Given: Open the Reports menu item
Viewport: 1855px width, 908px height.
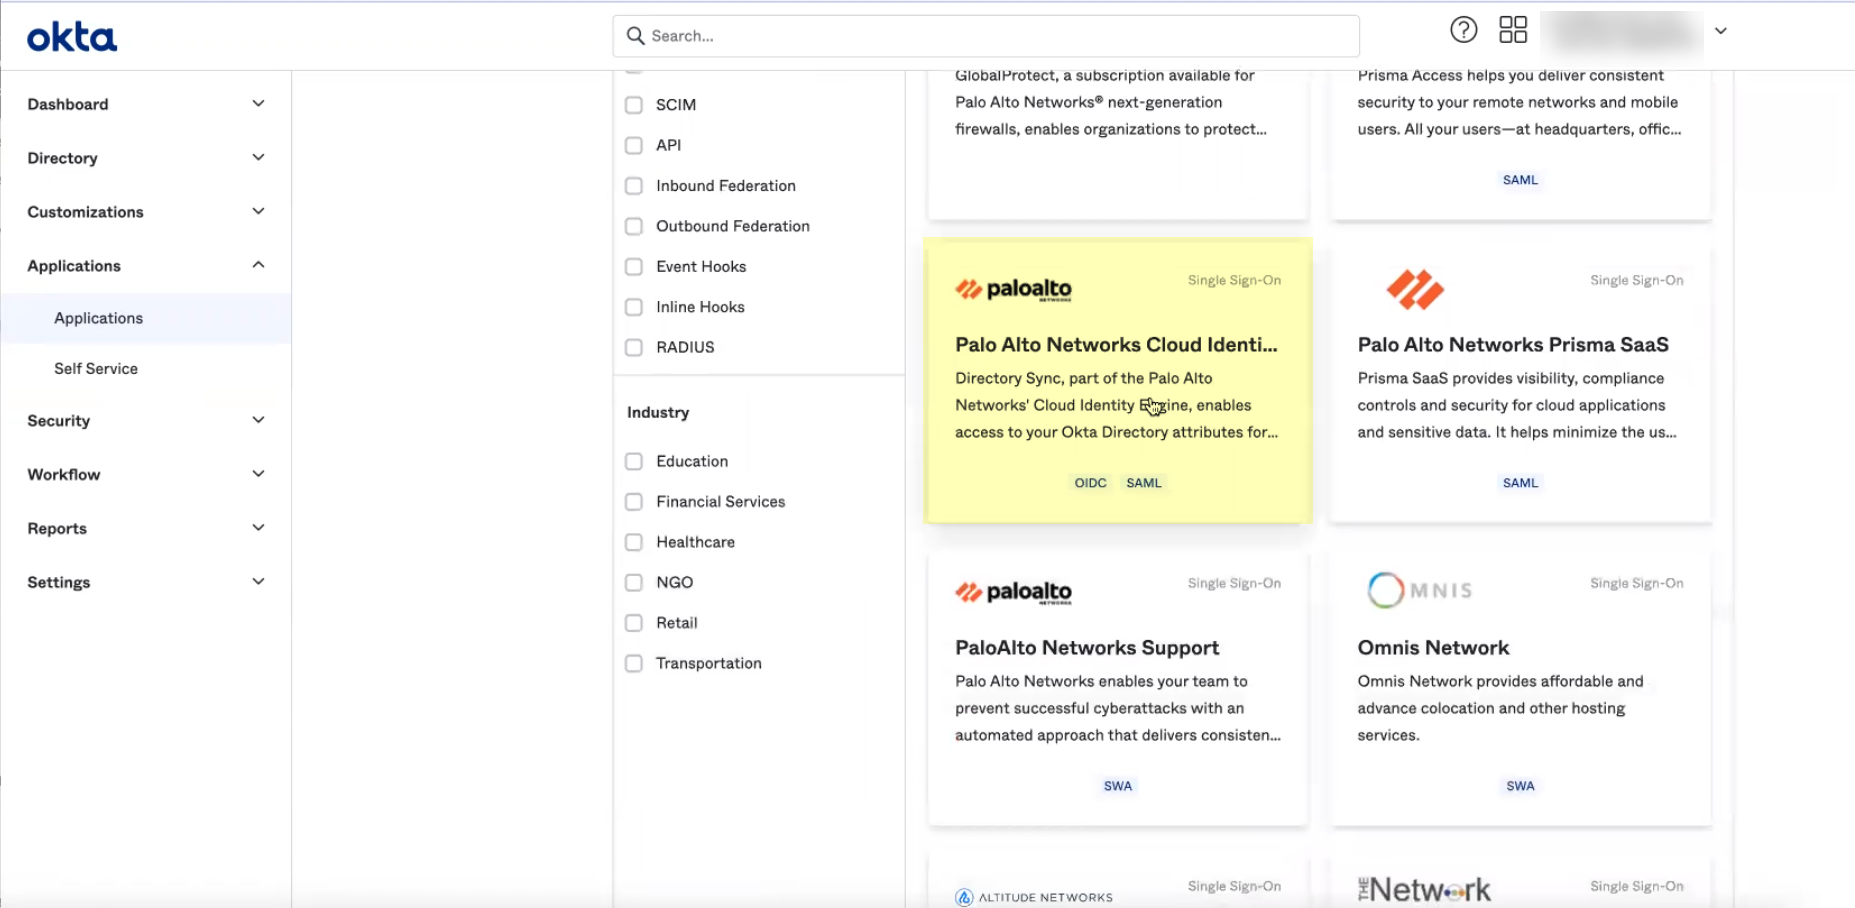Looking at the screenshot, I should tap(57, 529).
